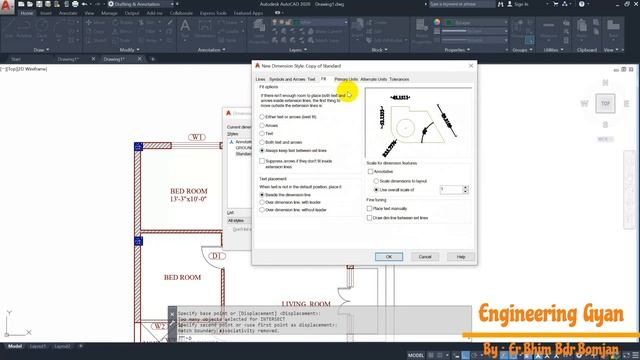Tick the Annotative checkbox
The image size is (640, 360).
tap(370, 172)
